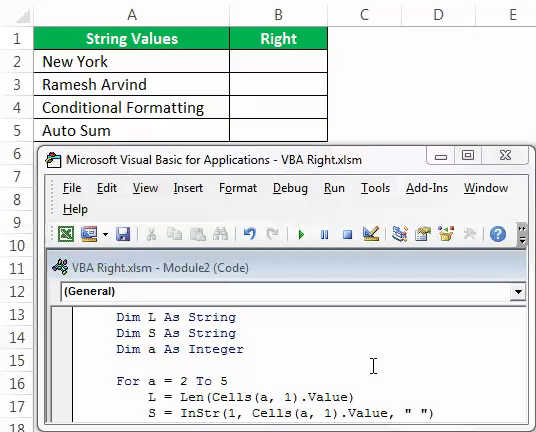Pause execution with the Break icon

(x=324, y=235)
